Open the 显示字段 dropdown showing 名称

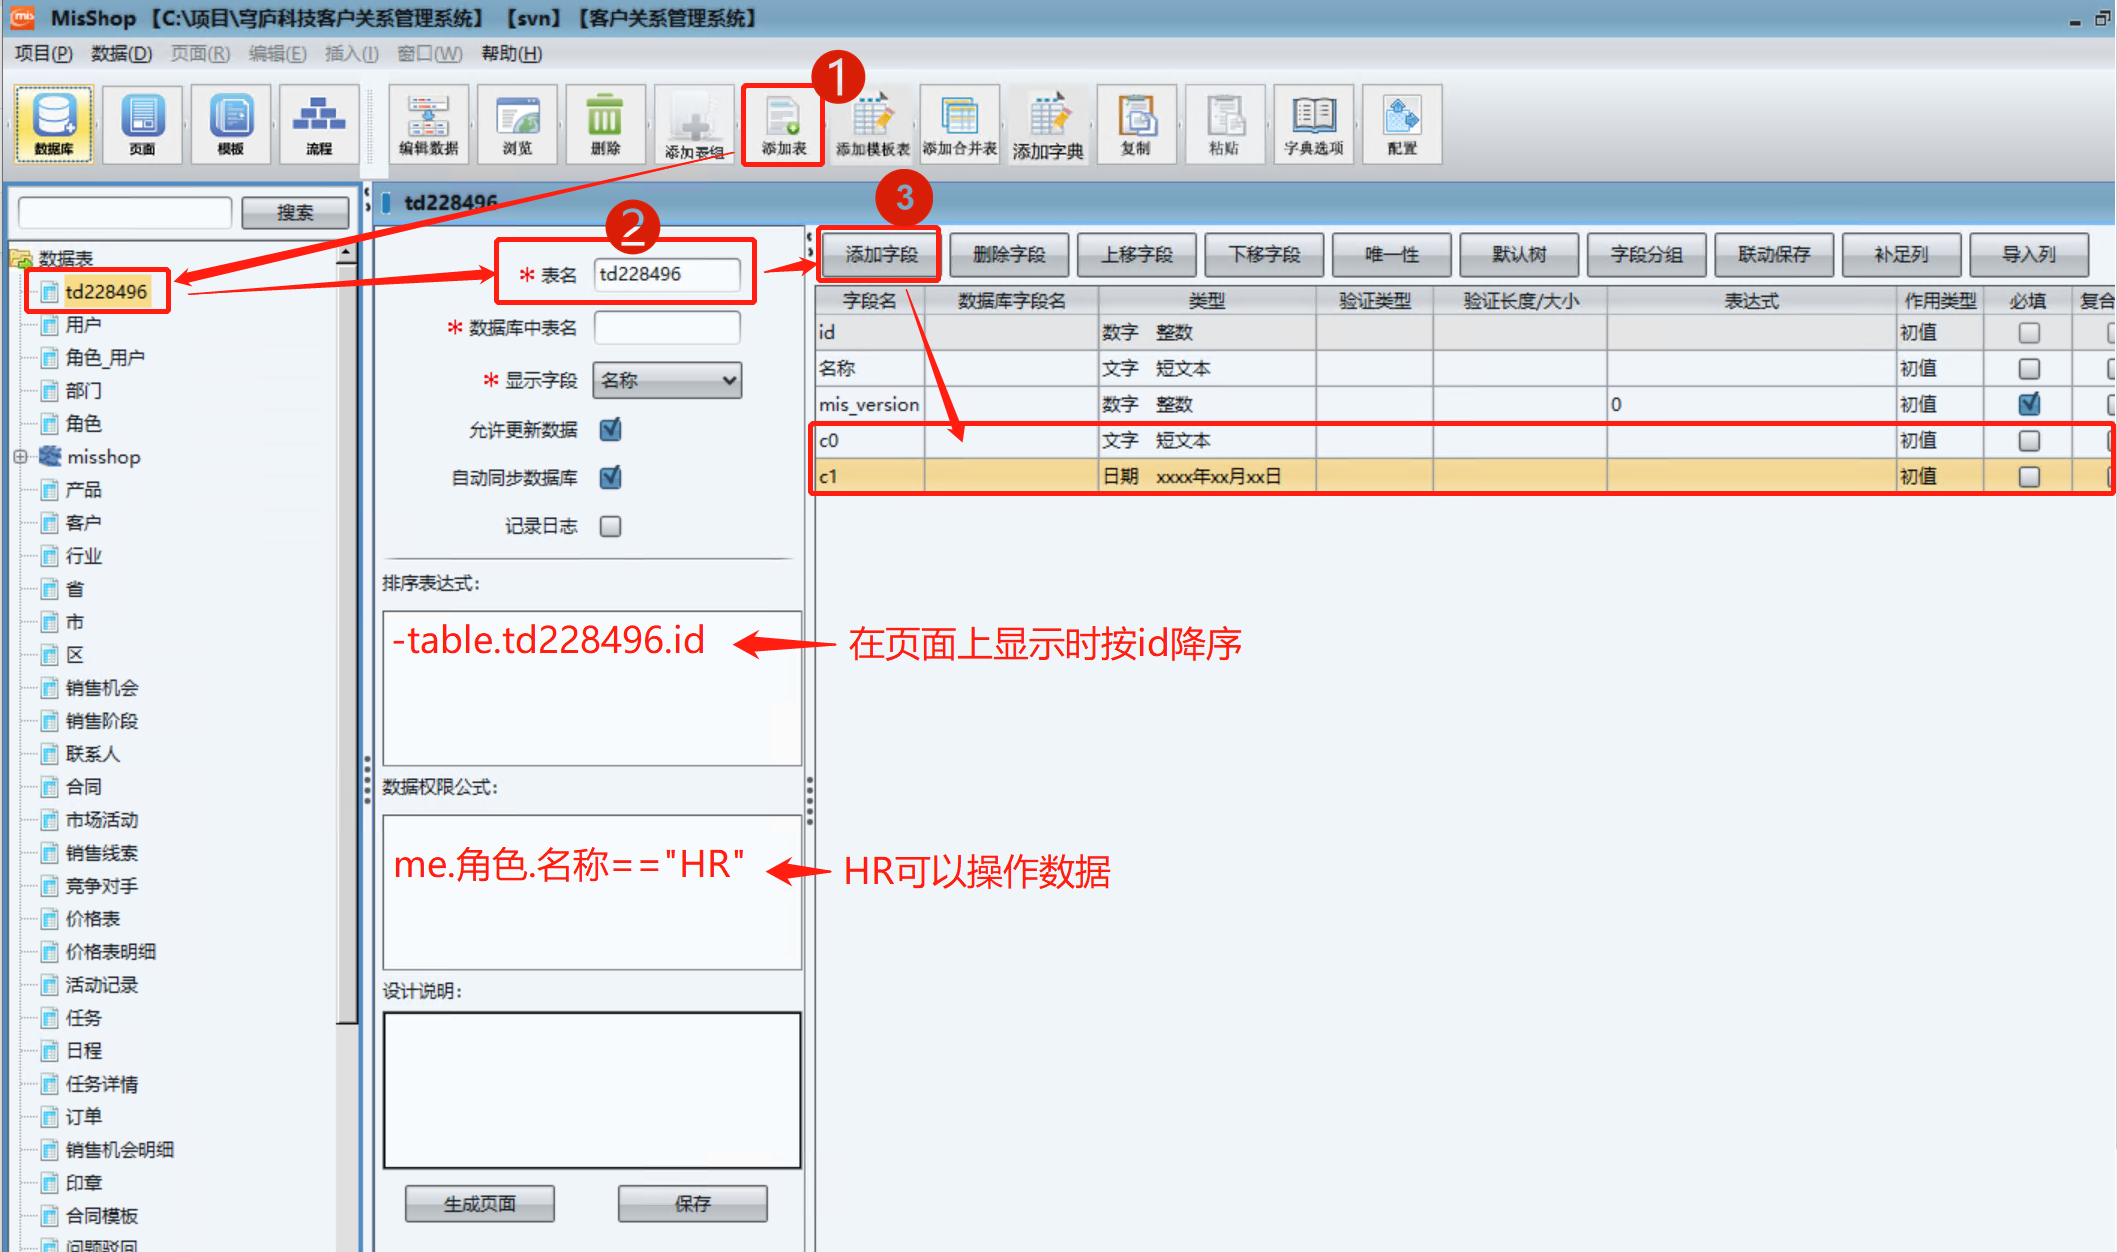click(x=667, y=380)
